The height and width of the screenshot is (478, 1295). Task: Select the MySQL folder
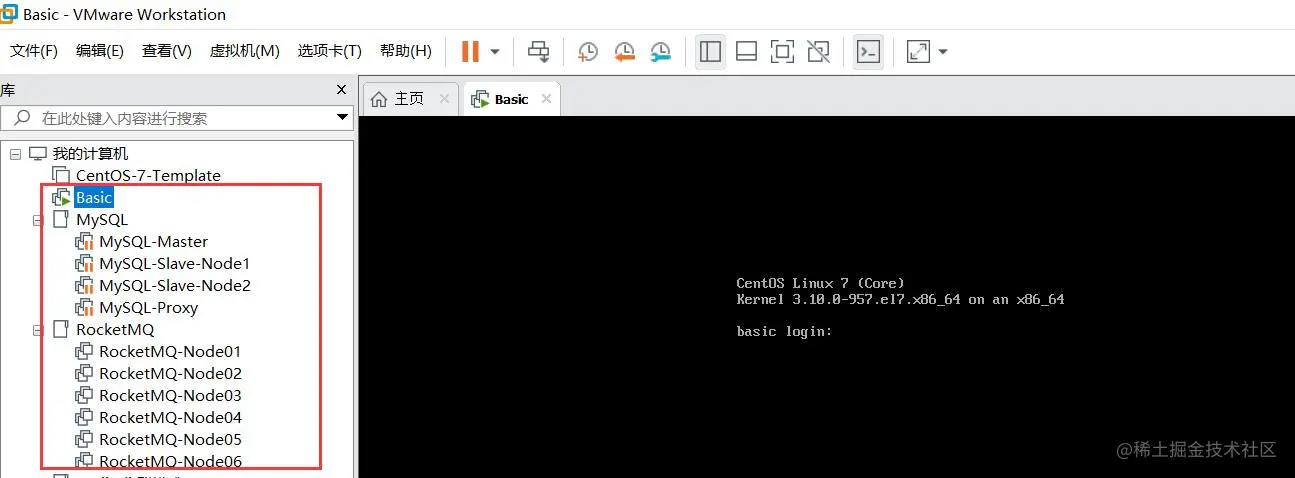(102, 220)
